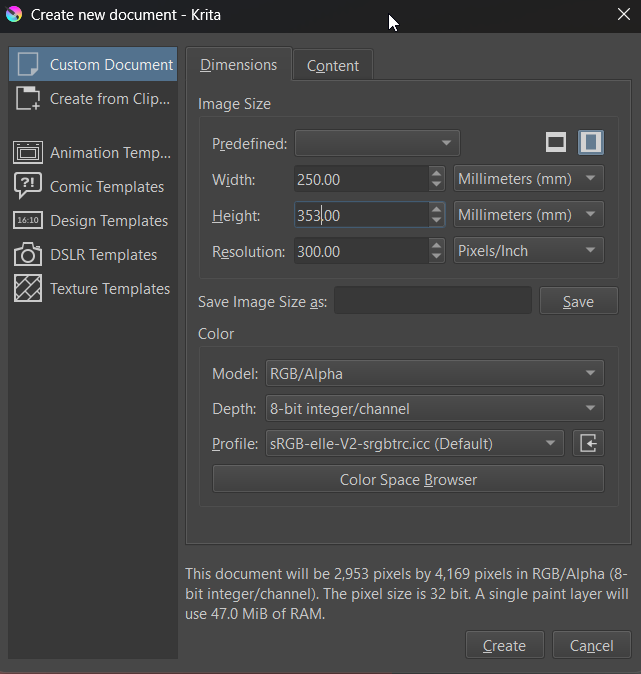
Task: Open the Width units dropdown
Action: 528,179
